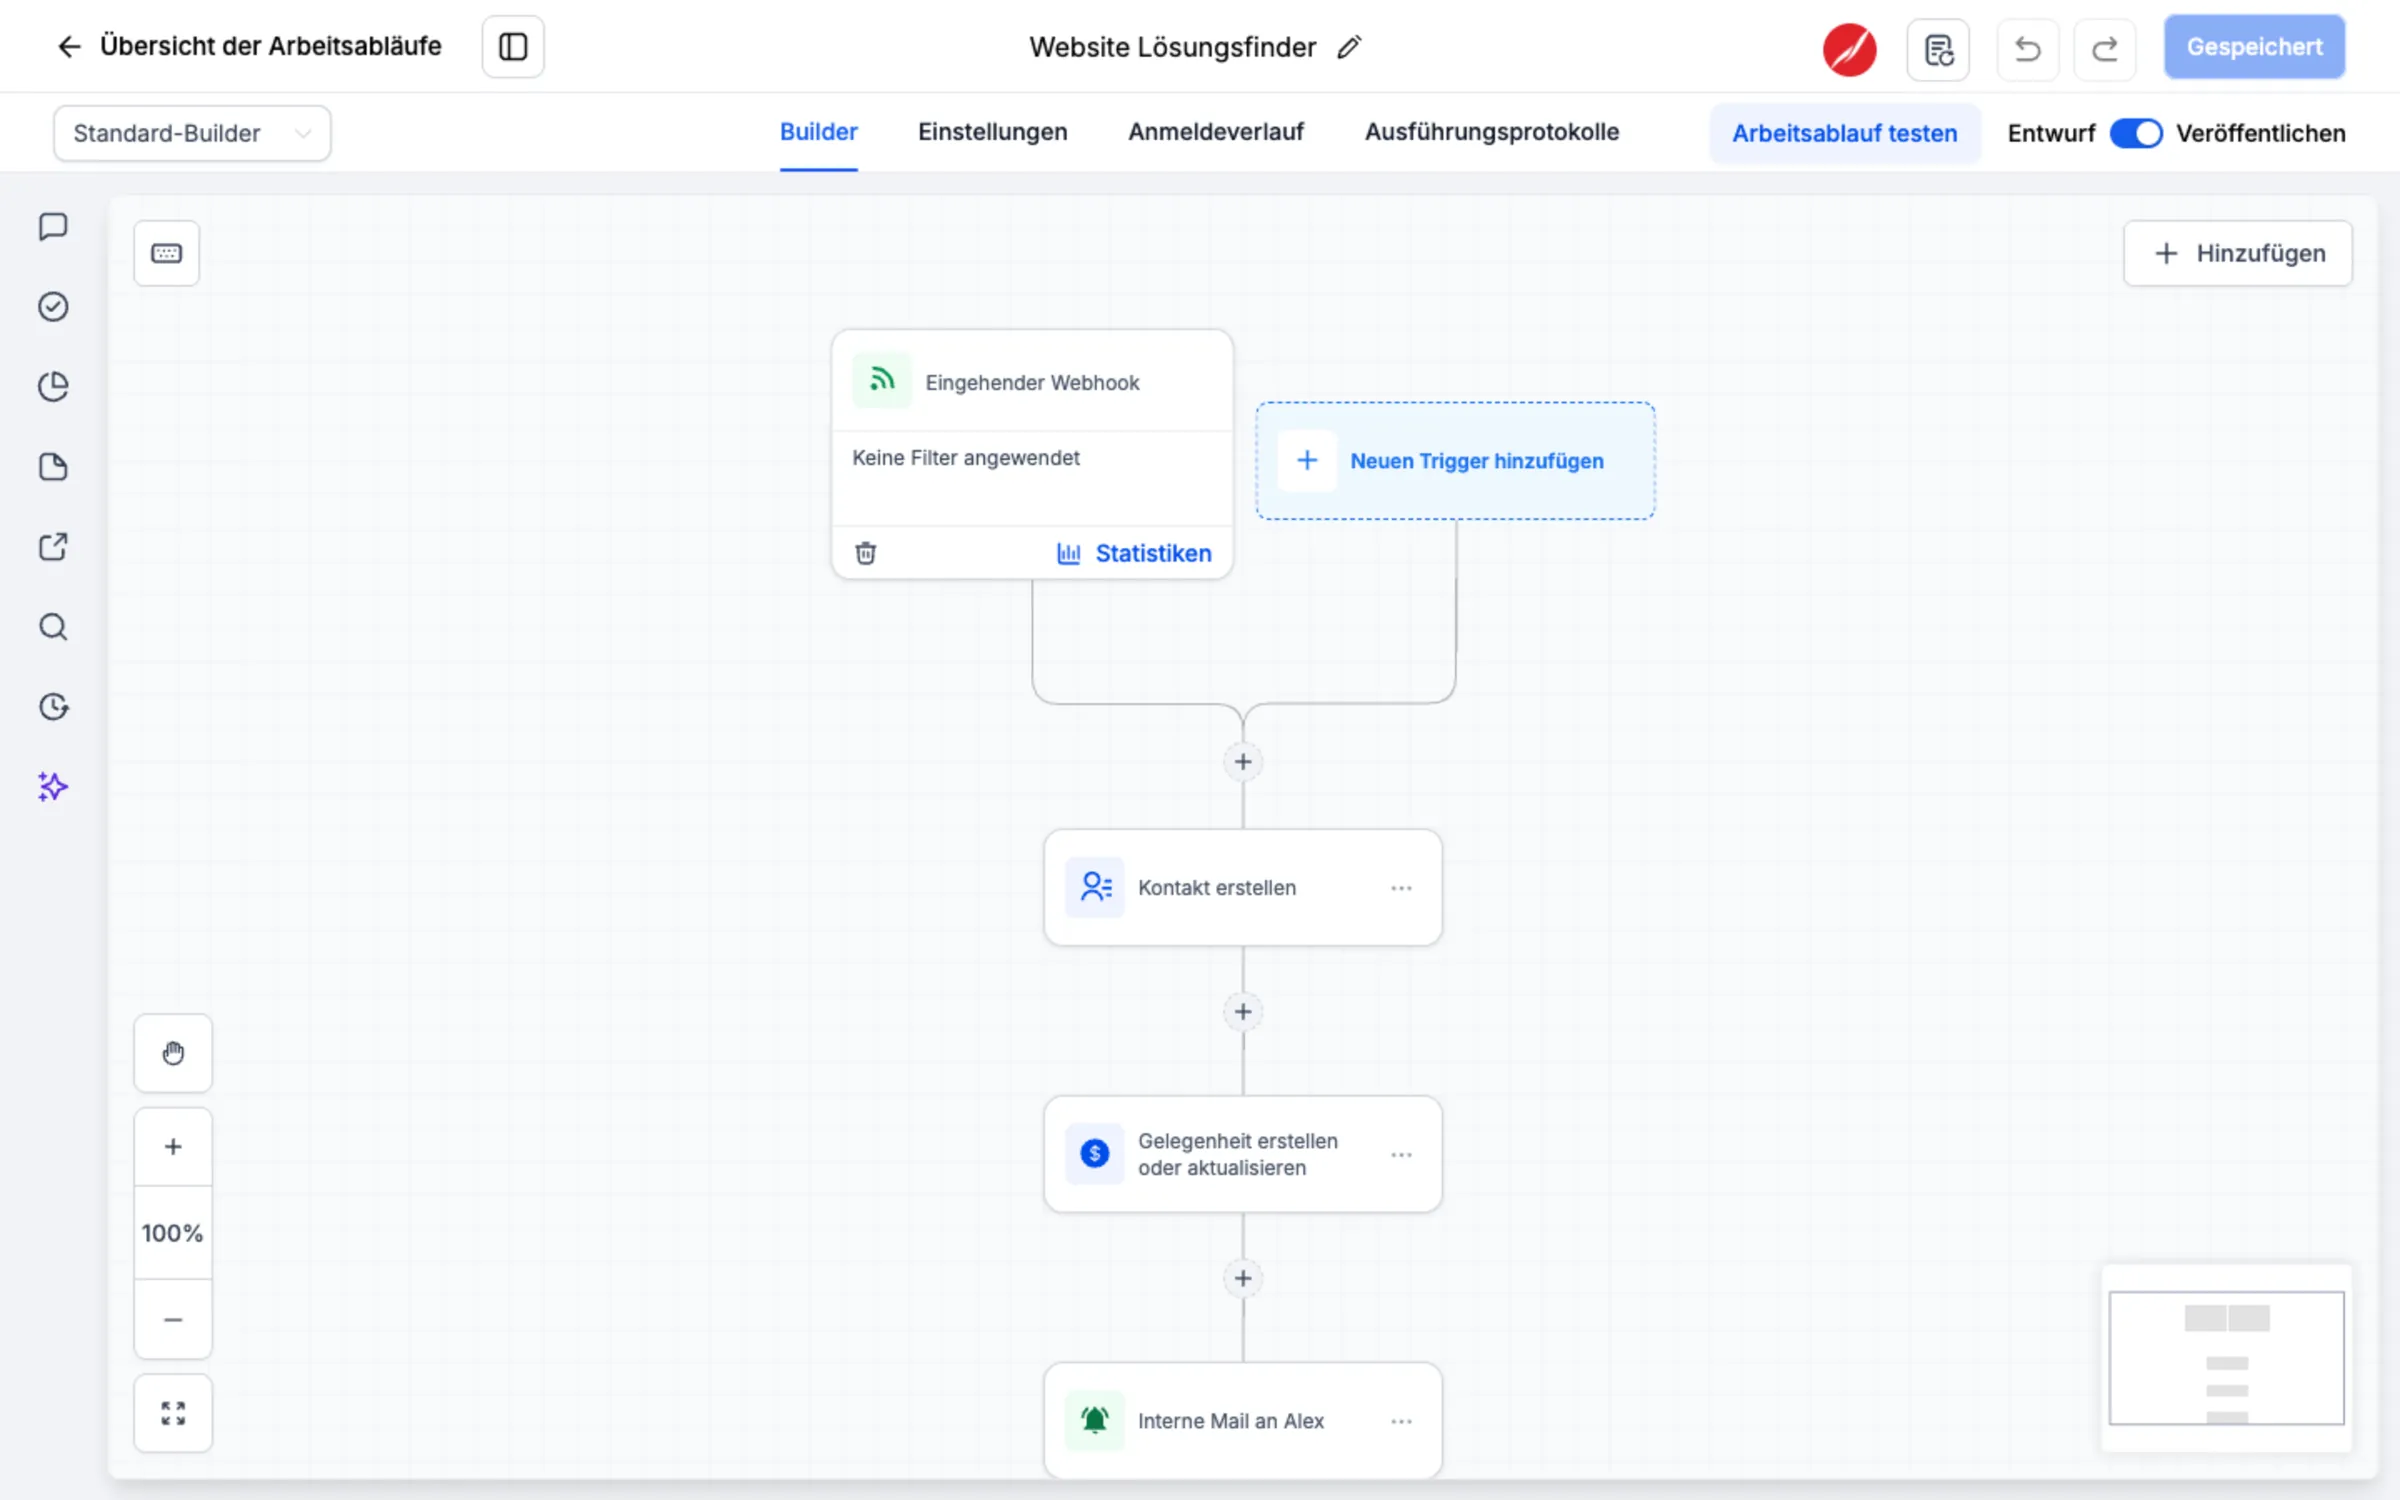Select the hand pan tool

(x=173, y=1053)
